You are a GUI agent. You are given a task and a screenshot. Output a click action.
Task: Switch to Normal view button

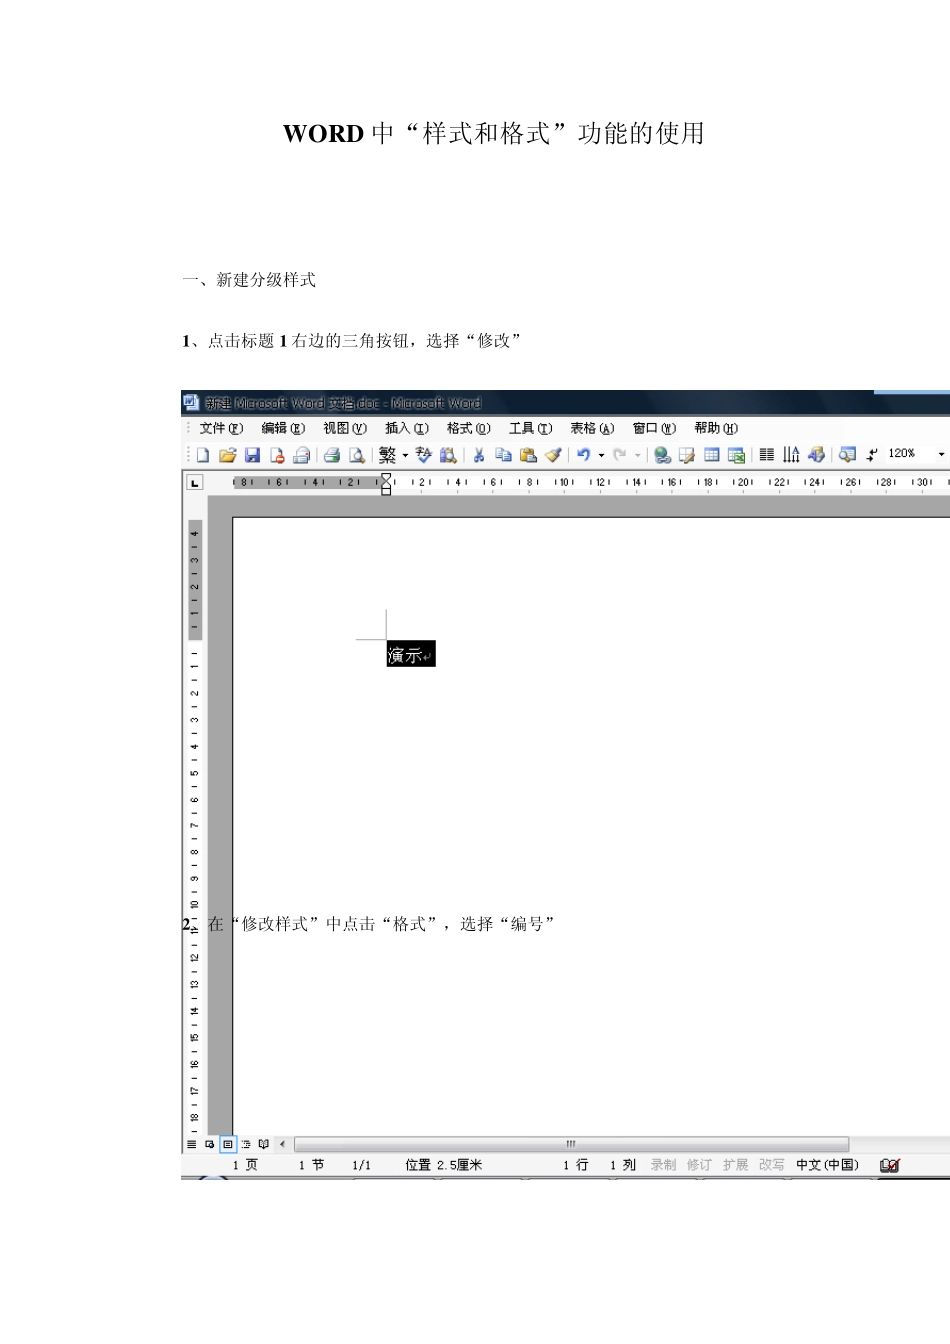(192, 1144)
